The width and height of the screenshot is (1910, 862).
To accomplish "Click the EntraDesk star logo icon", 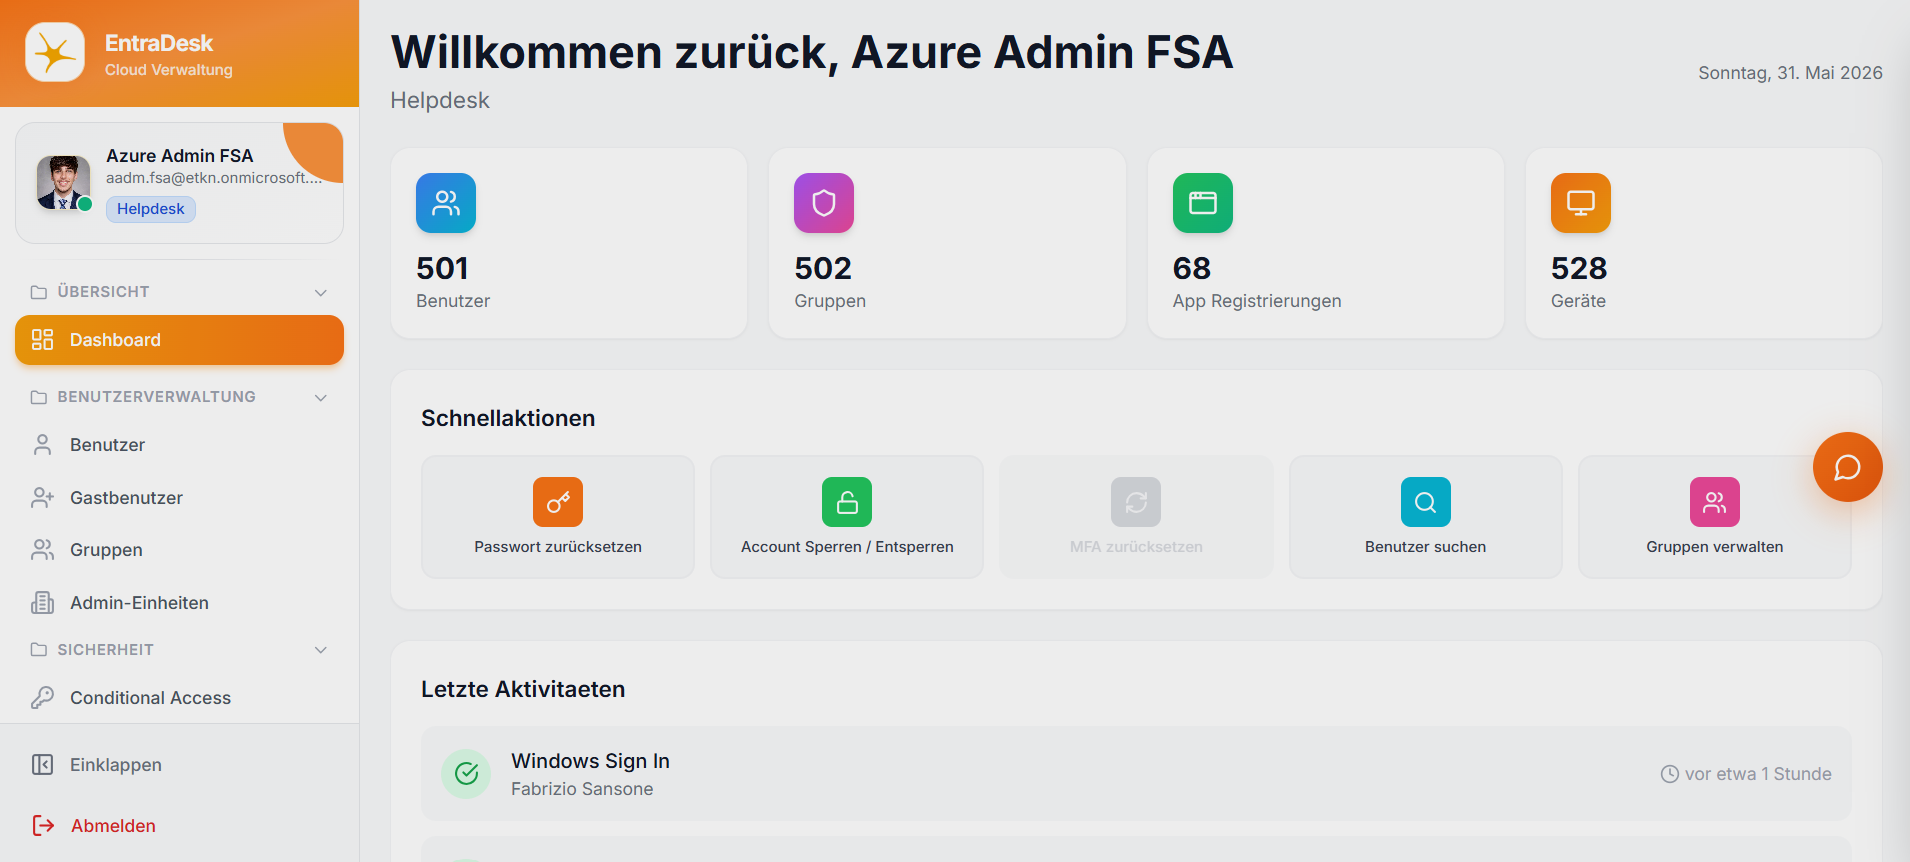I will tap(55, 53).
